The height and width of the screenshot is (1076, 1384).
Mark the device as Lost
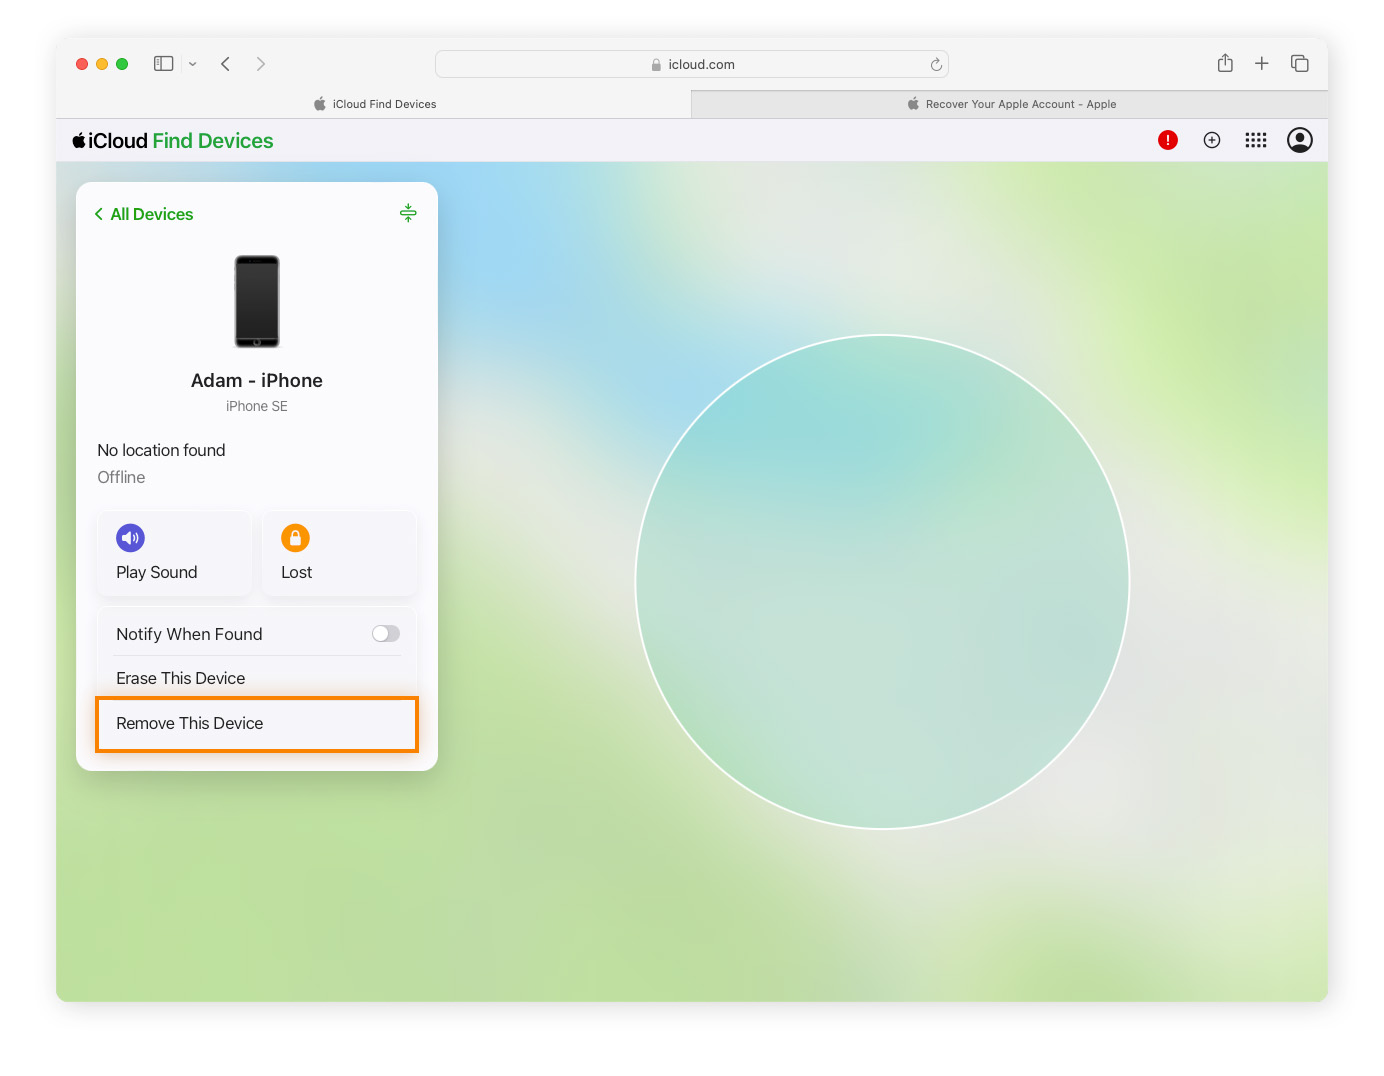(x=339, y=554)
